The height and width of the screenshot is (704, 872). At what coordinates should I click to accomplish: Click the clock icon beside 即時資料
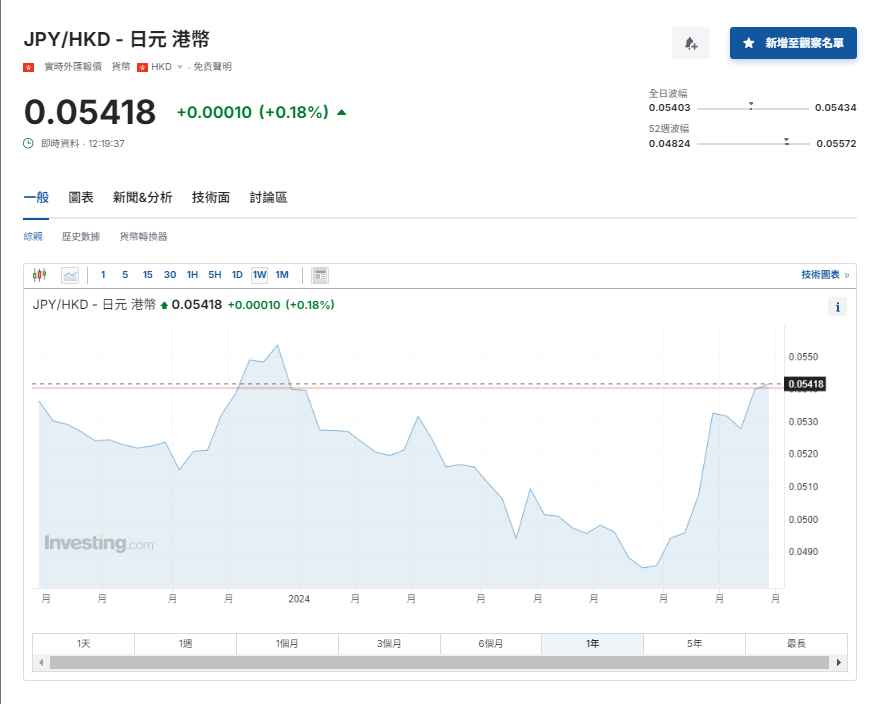pos(27,143)
